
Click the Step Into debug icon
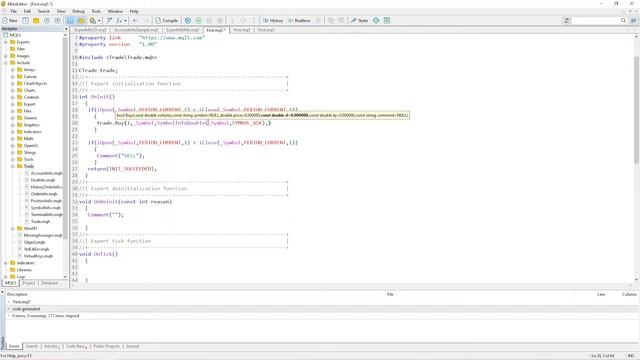233,20
